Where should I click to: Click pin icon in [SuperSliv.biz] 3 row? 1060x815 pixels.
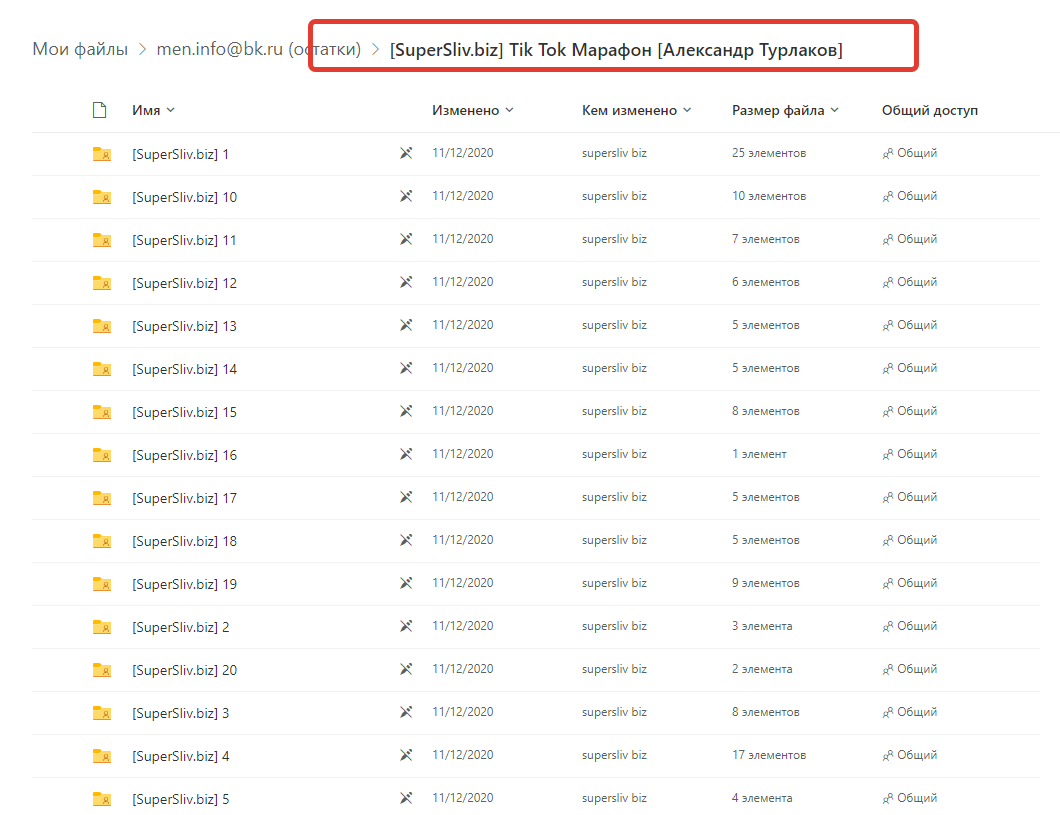406,712
